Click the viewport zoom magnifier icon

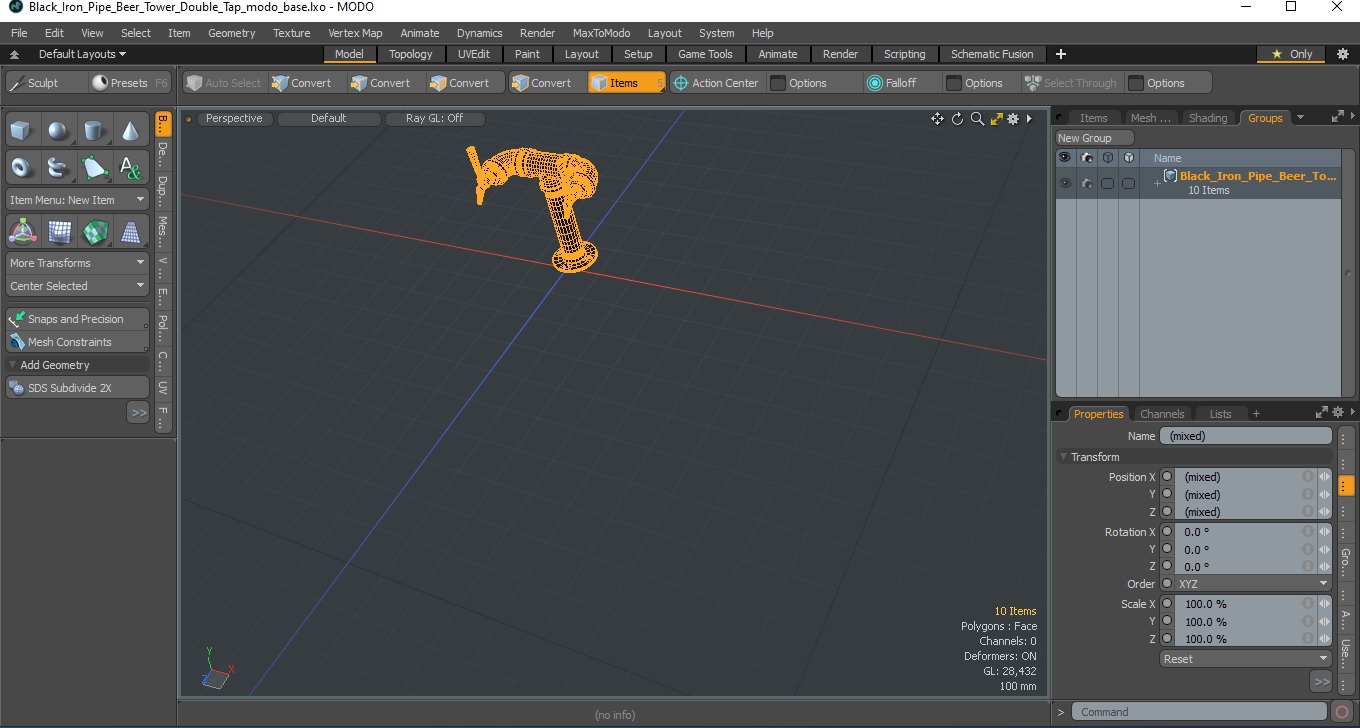[x=977, y=119]
